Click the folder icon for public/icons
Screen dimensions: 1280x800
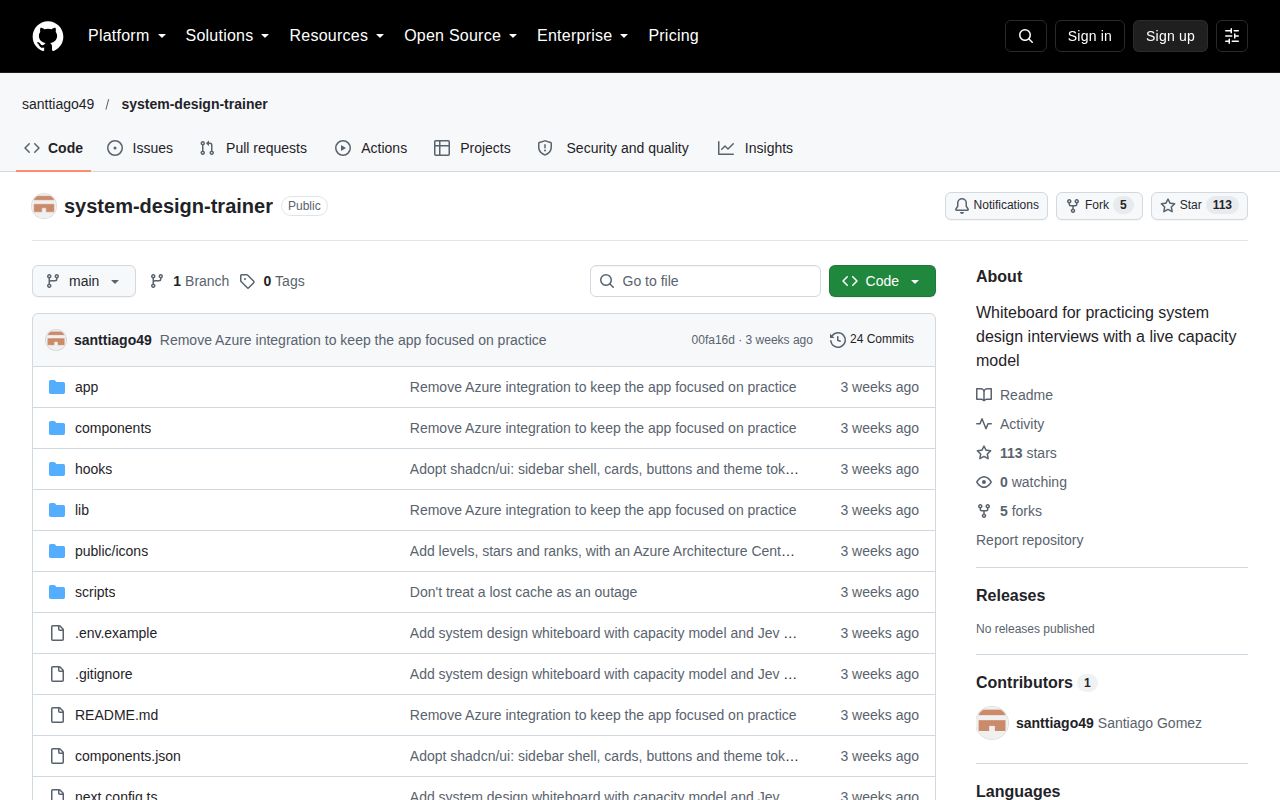[x=57, y=551]
